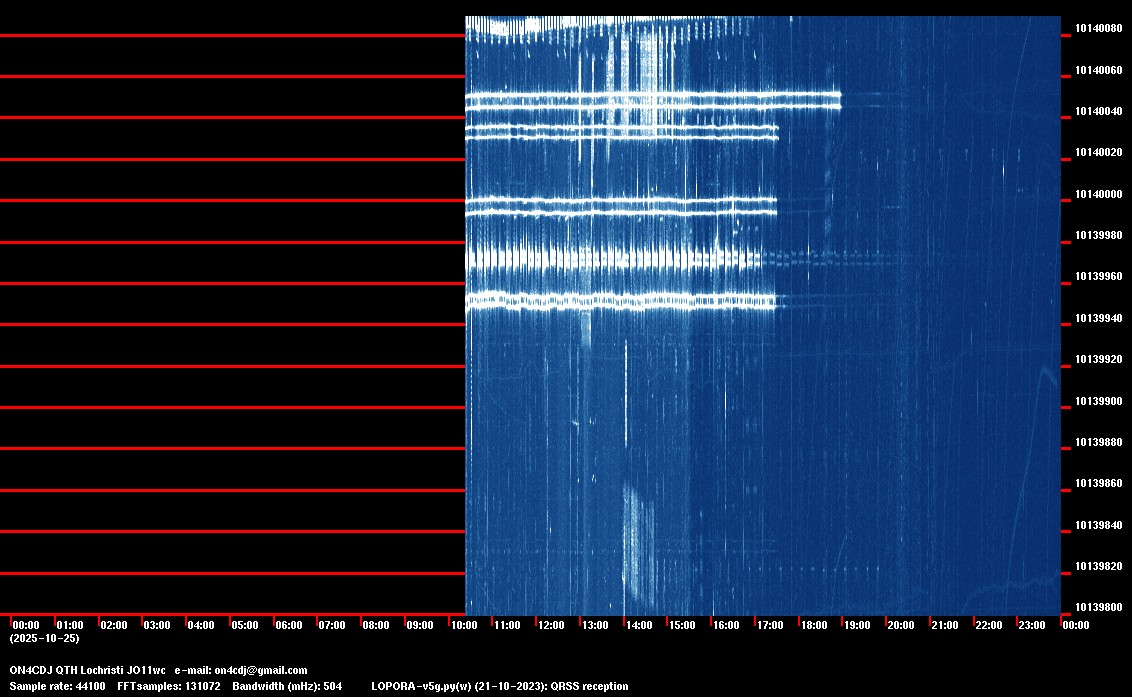Click the 03:00 time label
Screen dimensions: 1132x697
pyautogui.click(x=157, y=625)
